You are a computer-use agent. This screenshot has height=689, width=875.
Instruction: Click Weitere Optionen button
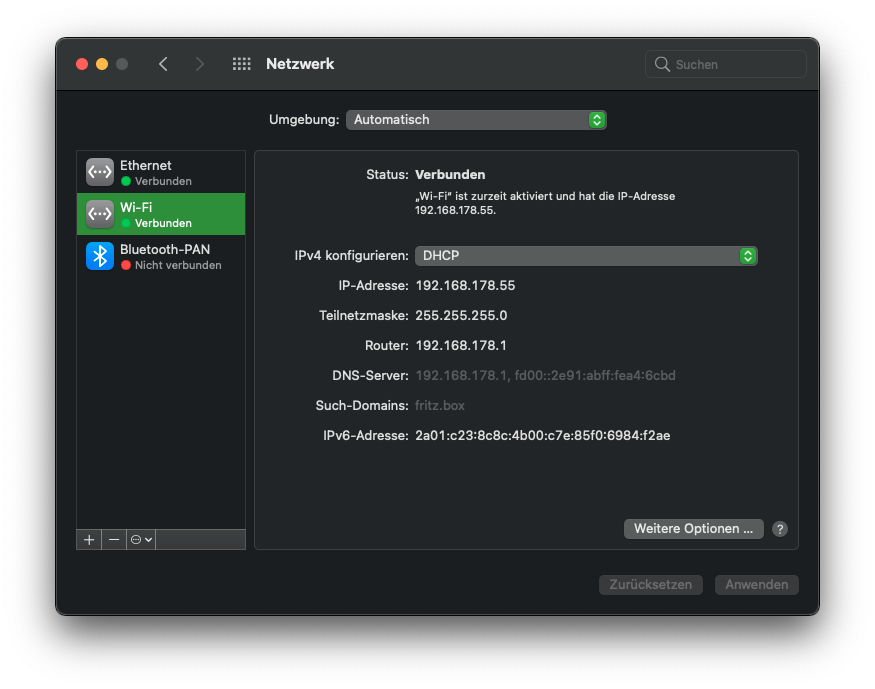(x=693, y=529)
